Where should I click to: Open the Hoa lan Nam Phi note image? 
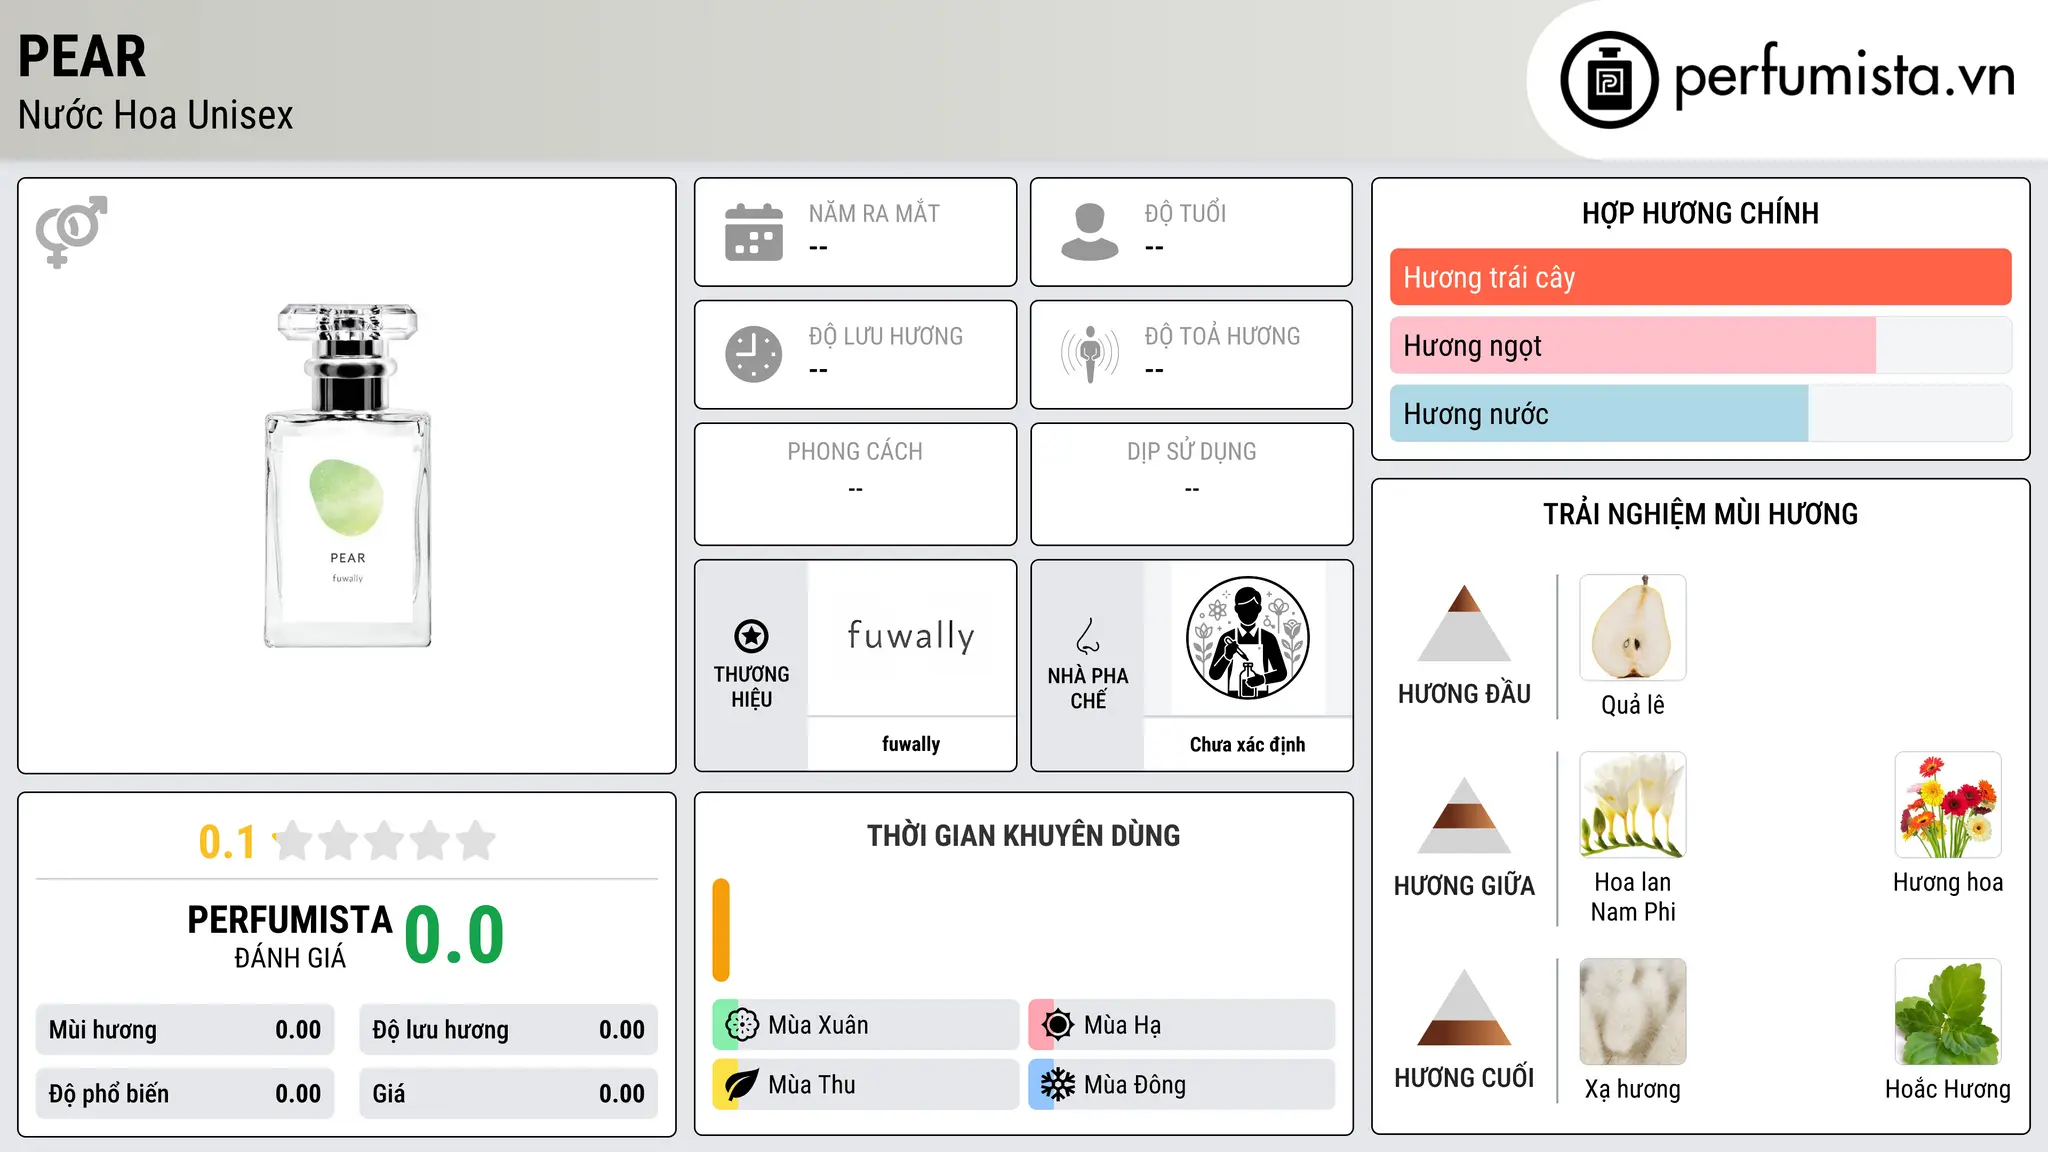1633,805
